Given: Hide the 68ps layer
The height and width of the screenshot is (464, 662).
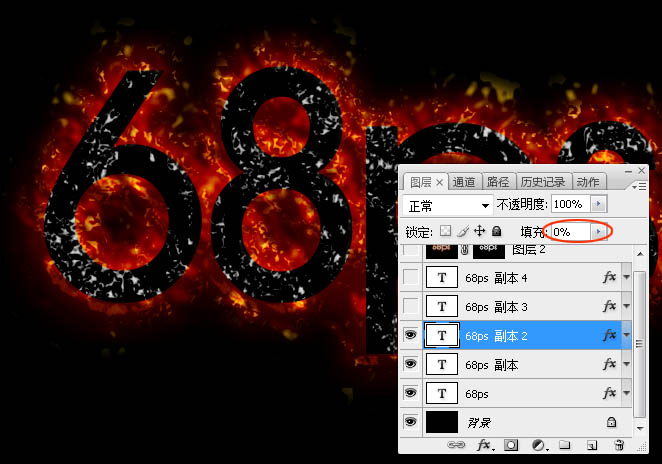Looking at the screenshot, I should 410,393.
